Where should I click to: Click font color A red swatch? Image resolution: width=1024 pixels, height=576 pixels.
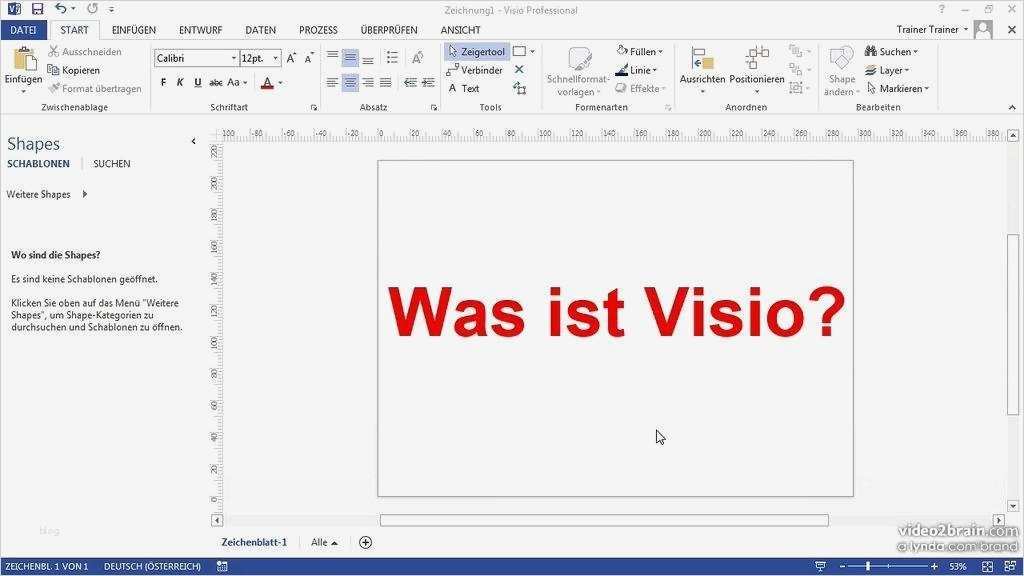coord(267,83)
